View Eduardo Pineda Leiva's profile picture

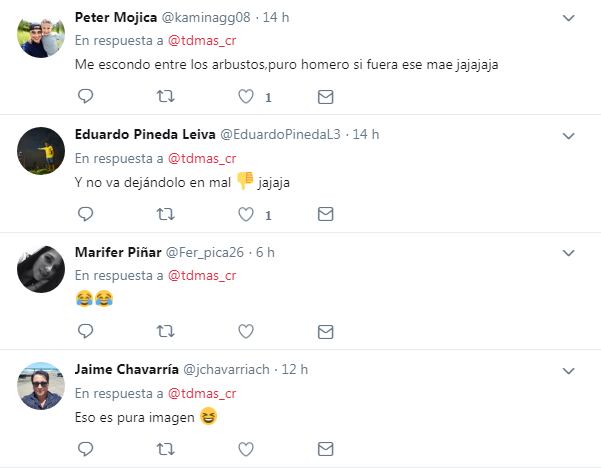[40, 153]
